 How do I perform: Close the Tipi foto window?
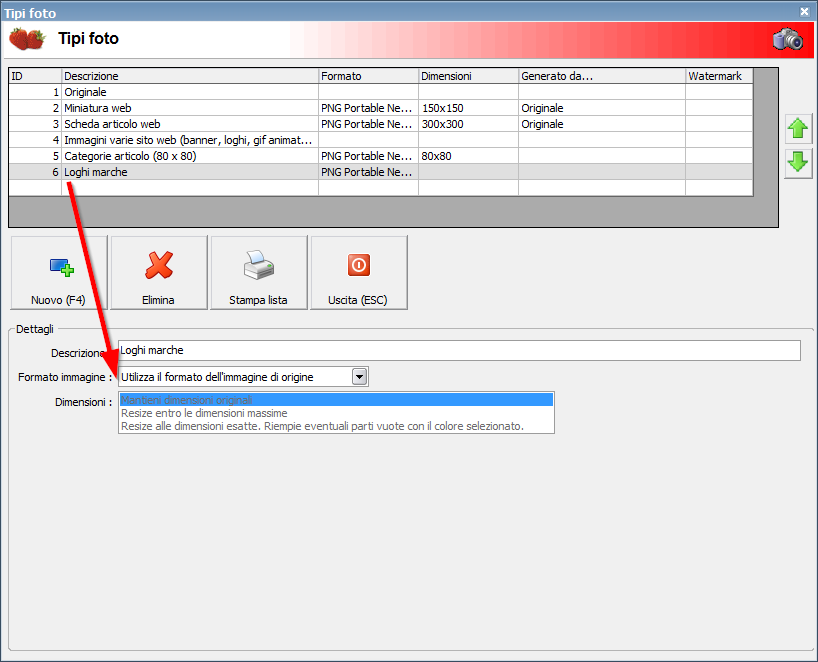804,11
